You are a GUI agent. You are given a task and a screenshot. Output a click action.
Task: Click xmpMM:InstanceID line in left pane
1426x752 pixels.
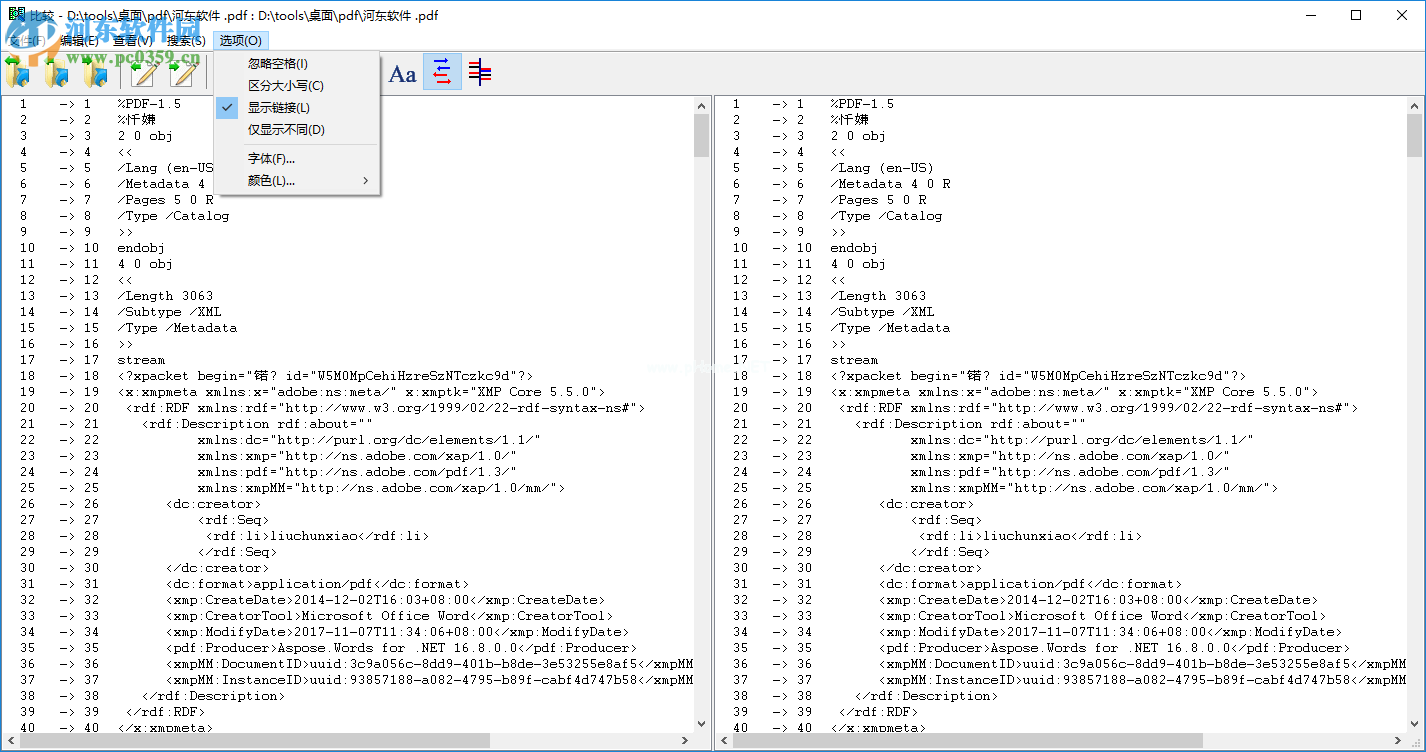point(429,680)
